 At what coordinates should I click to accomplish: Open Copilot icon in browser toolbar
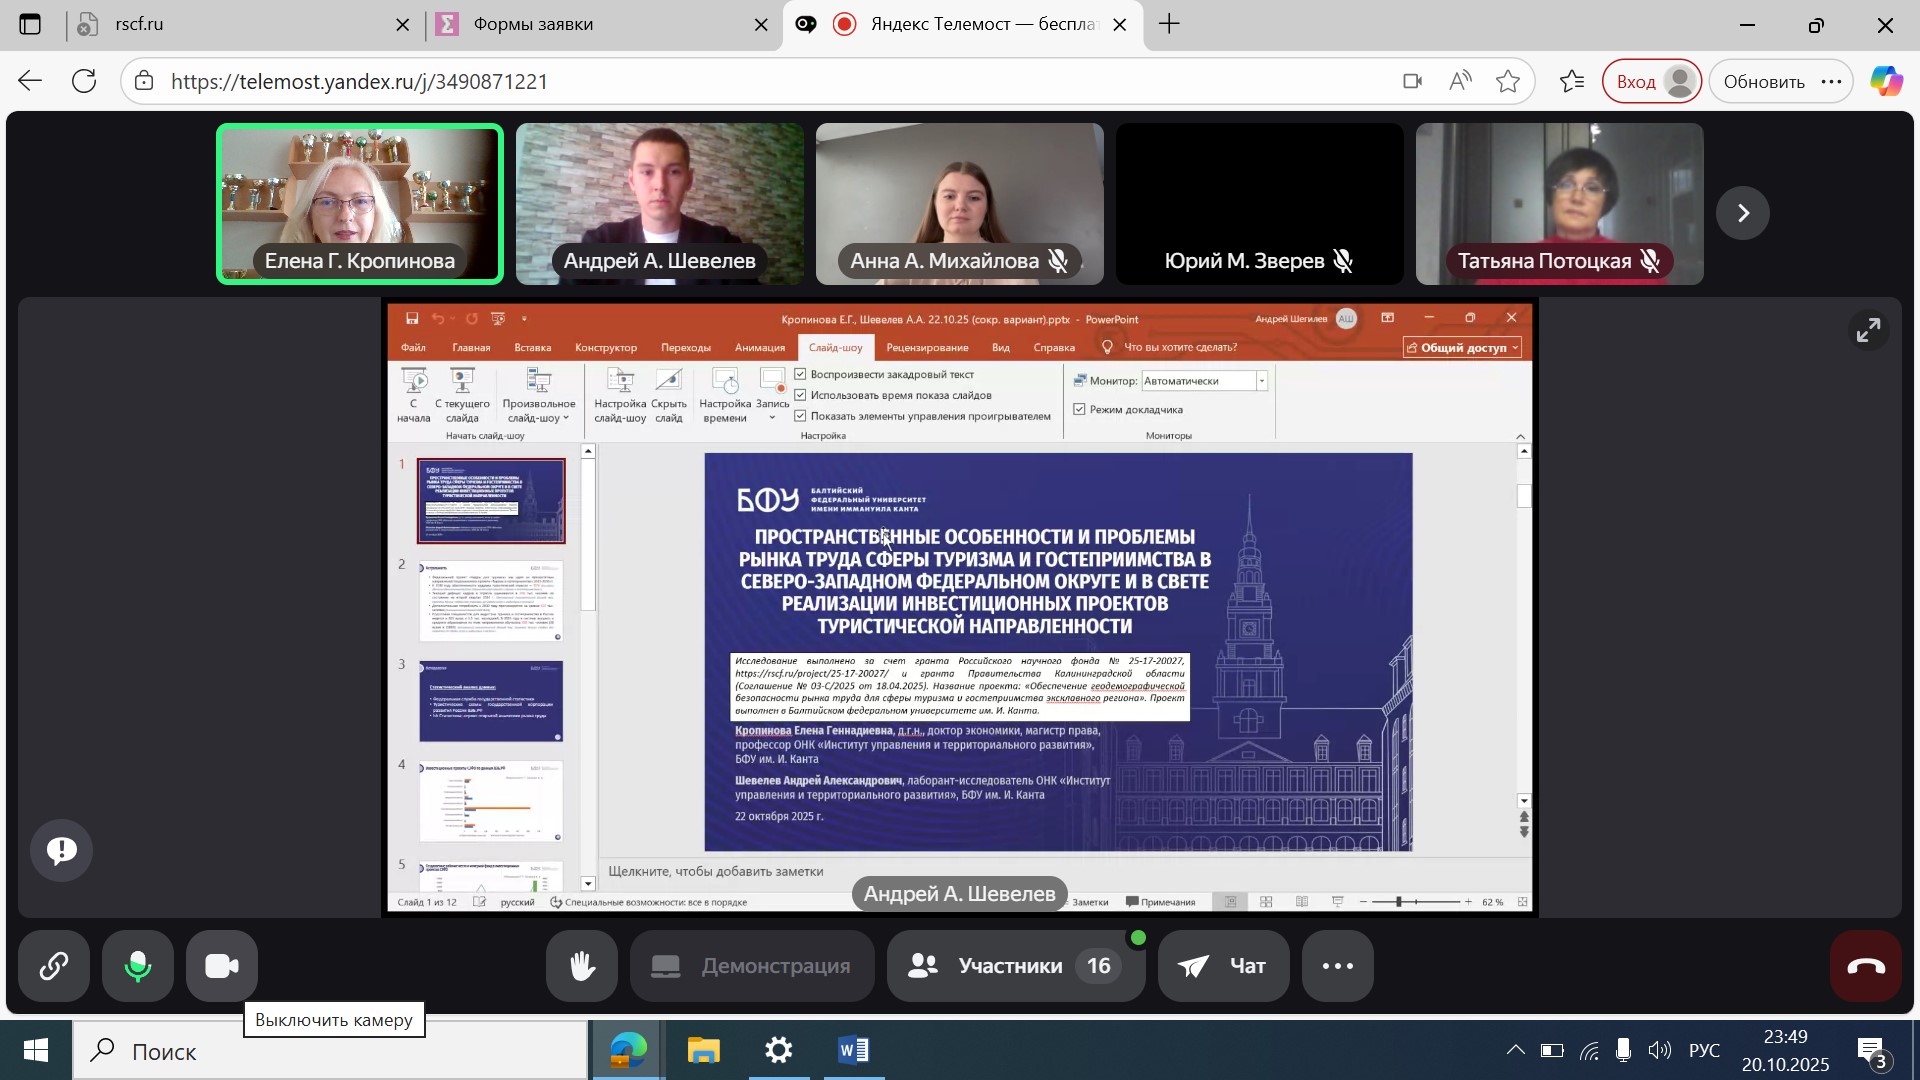[1886, 82]
